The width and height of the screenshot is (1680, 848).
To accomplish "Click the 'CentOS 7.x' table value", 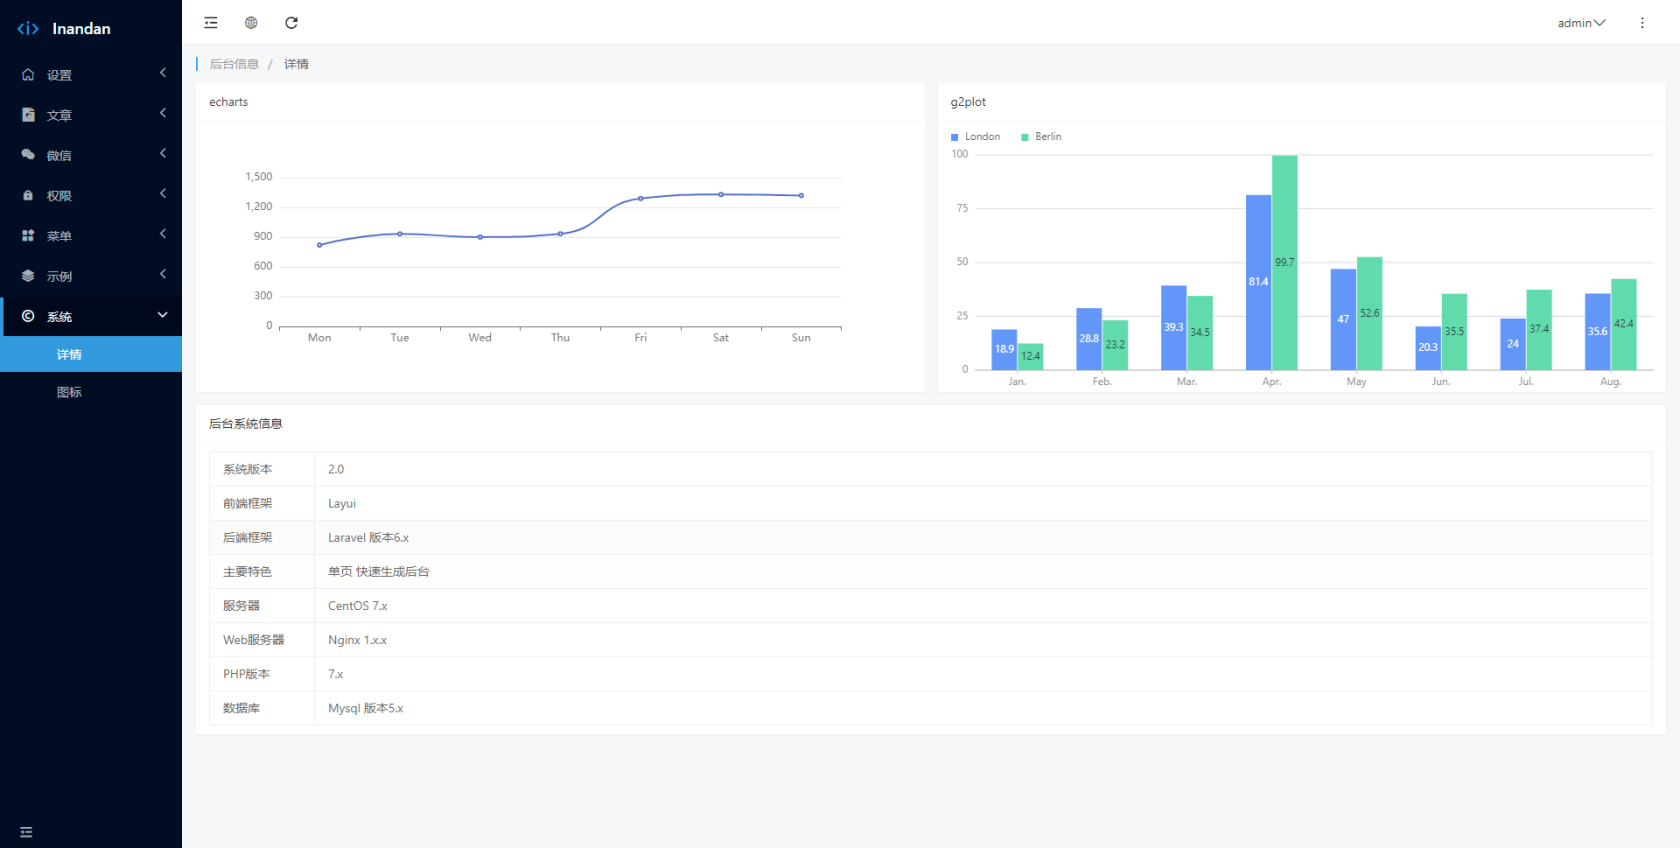I will pos(357,606).
